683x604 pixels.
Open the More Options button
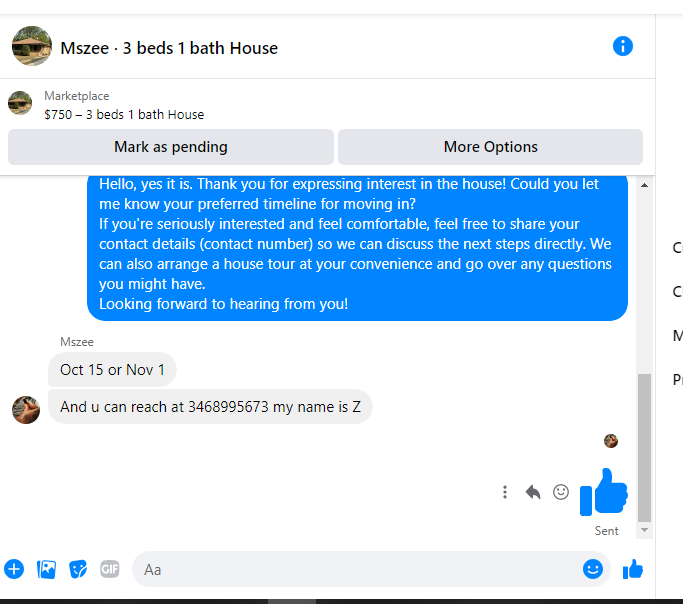[x=490, y=147]
